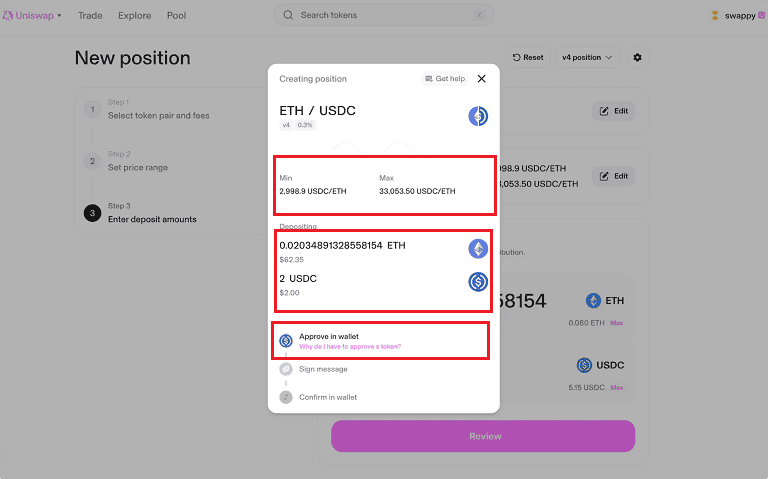This screenshot has height=479, width=768.
Task: Open the settings gear icon
Action: (637, 57)
